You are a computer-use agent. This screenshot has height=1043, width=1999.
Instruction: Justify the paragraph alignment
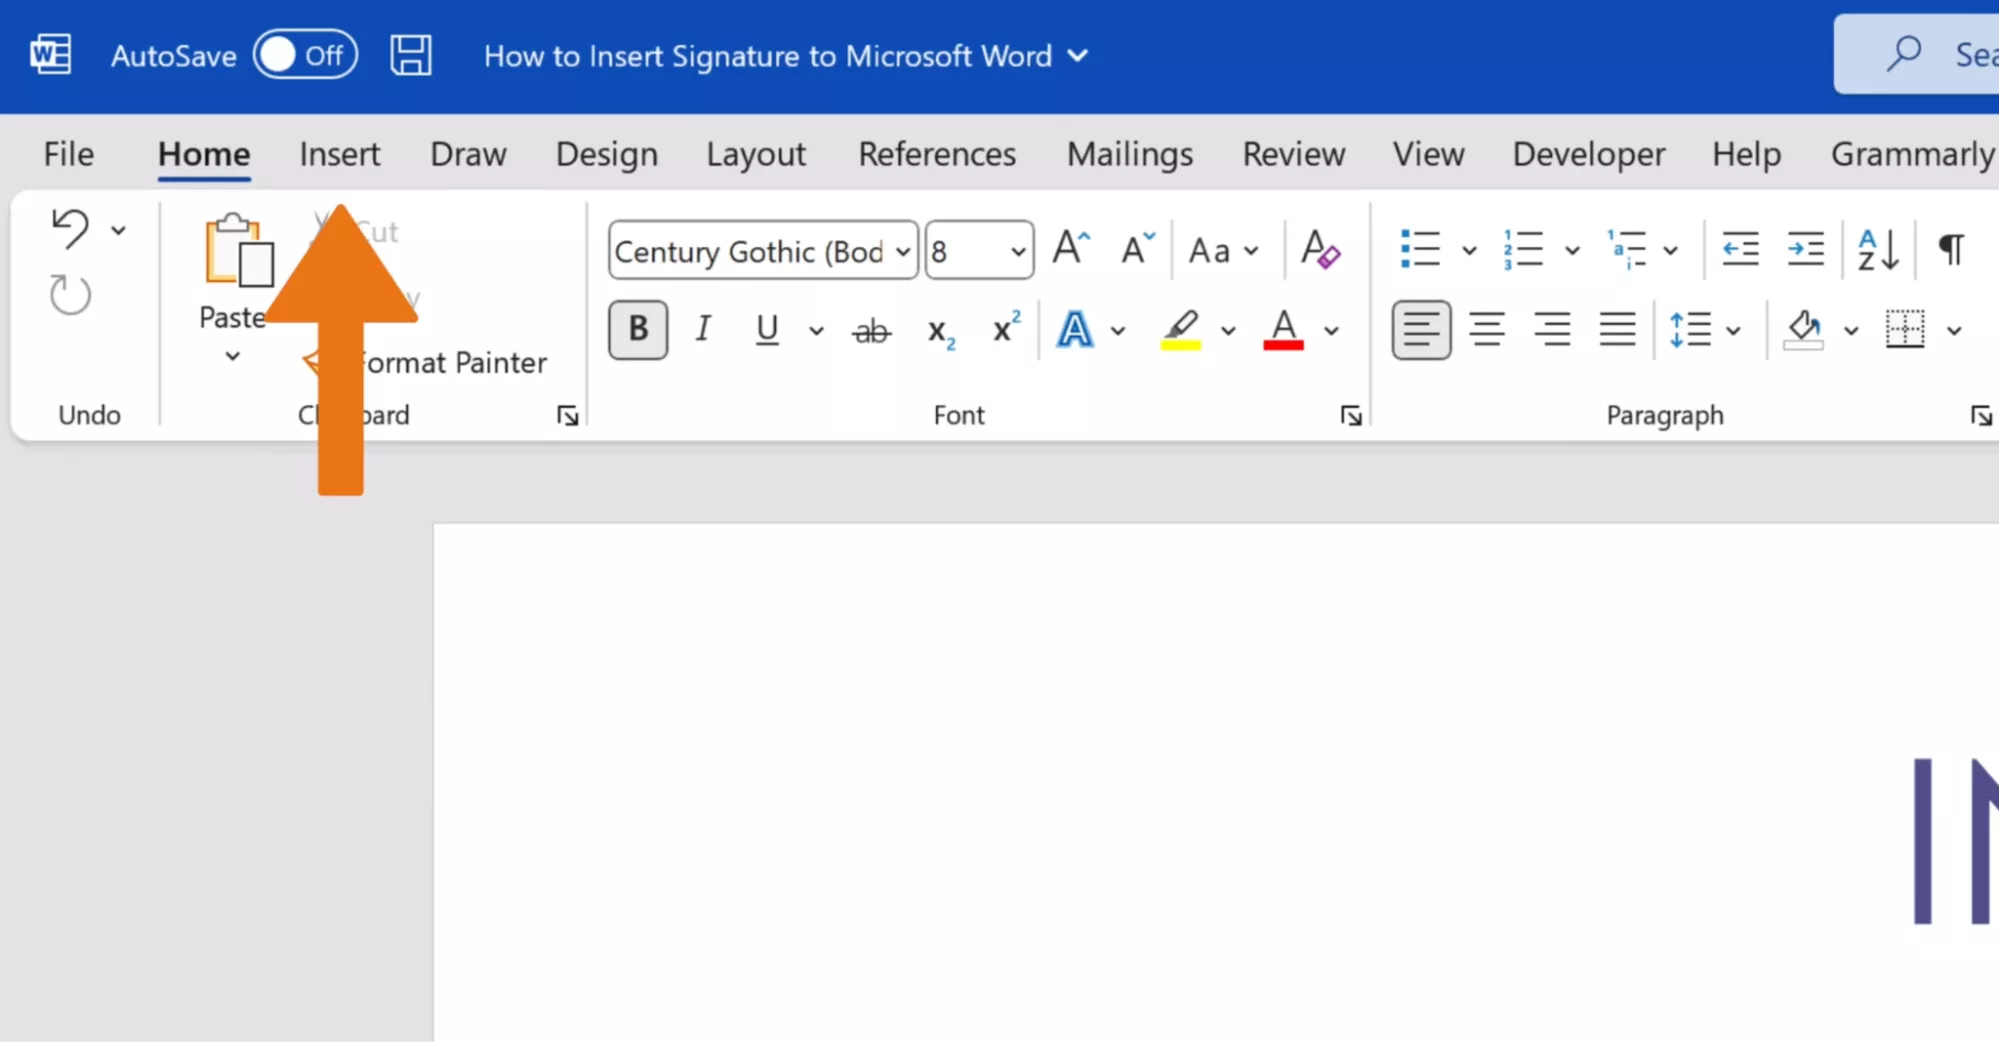point(1617,329)
